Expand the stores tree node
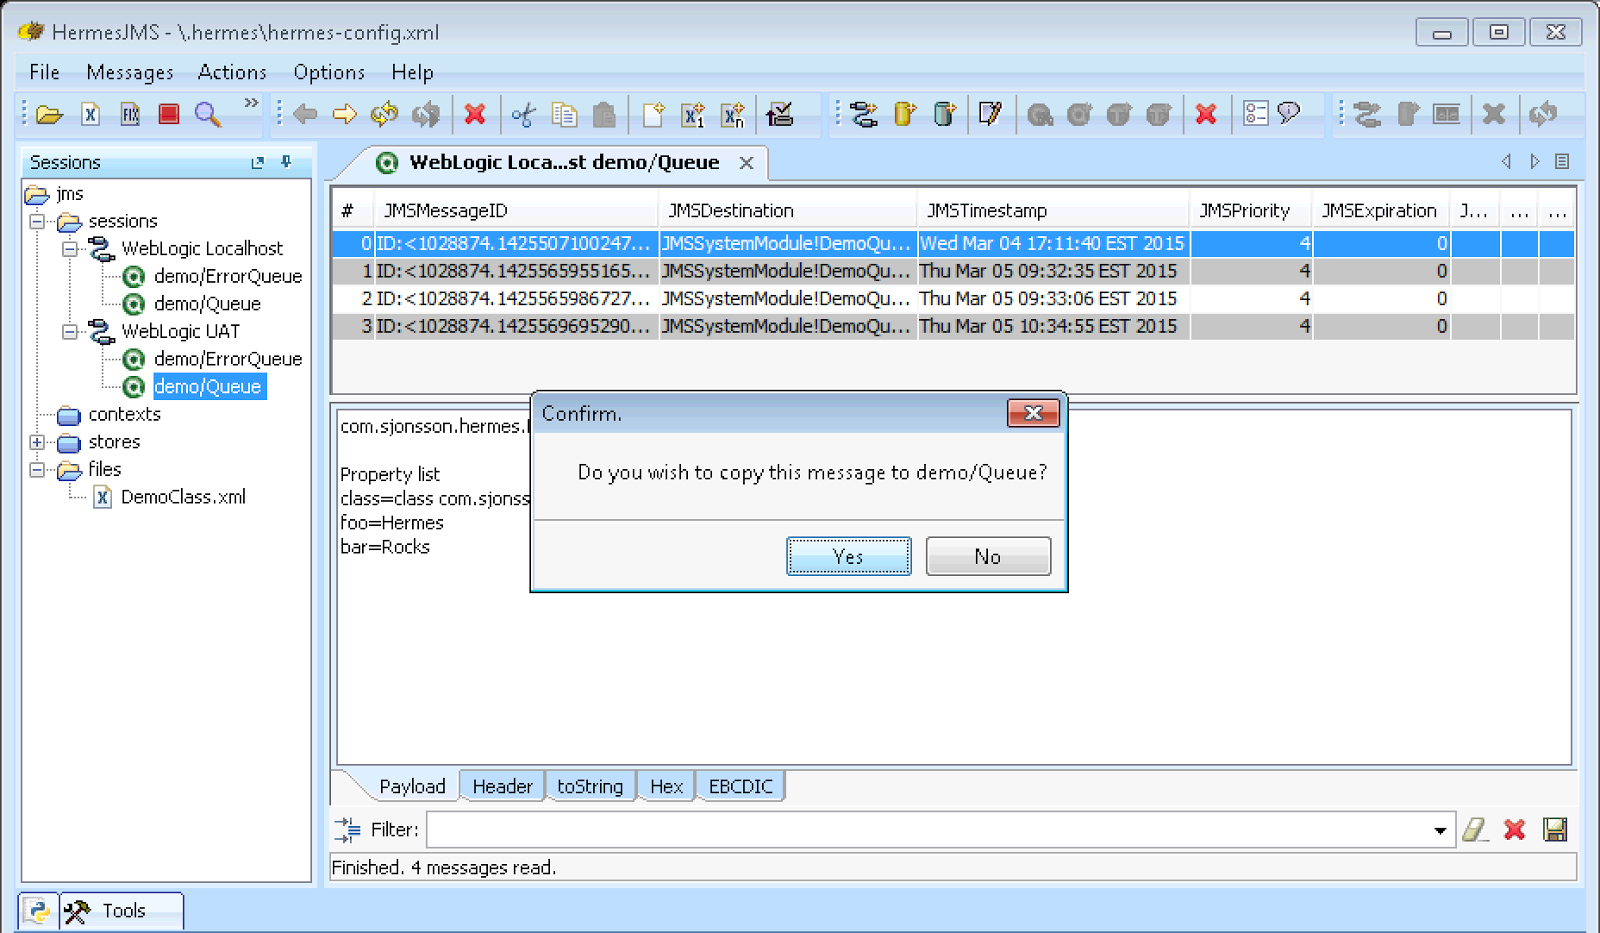1600x933 pixels. click(x=37, y=442)
